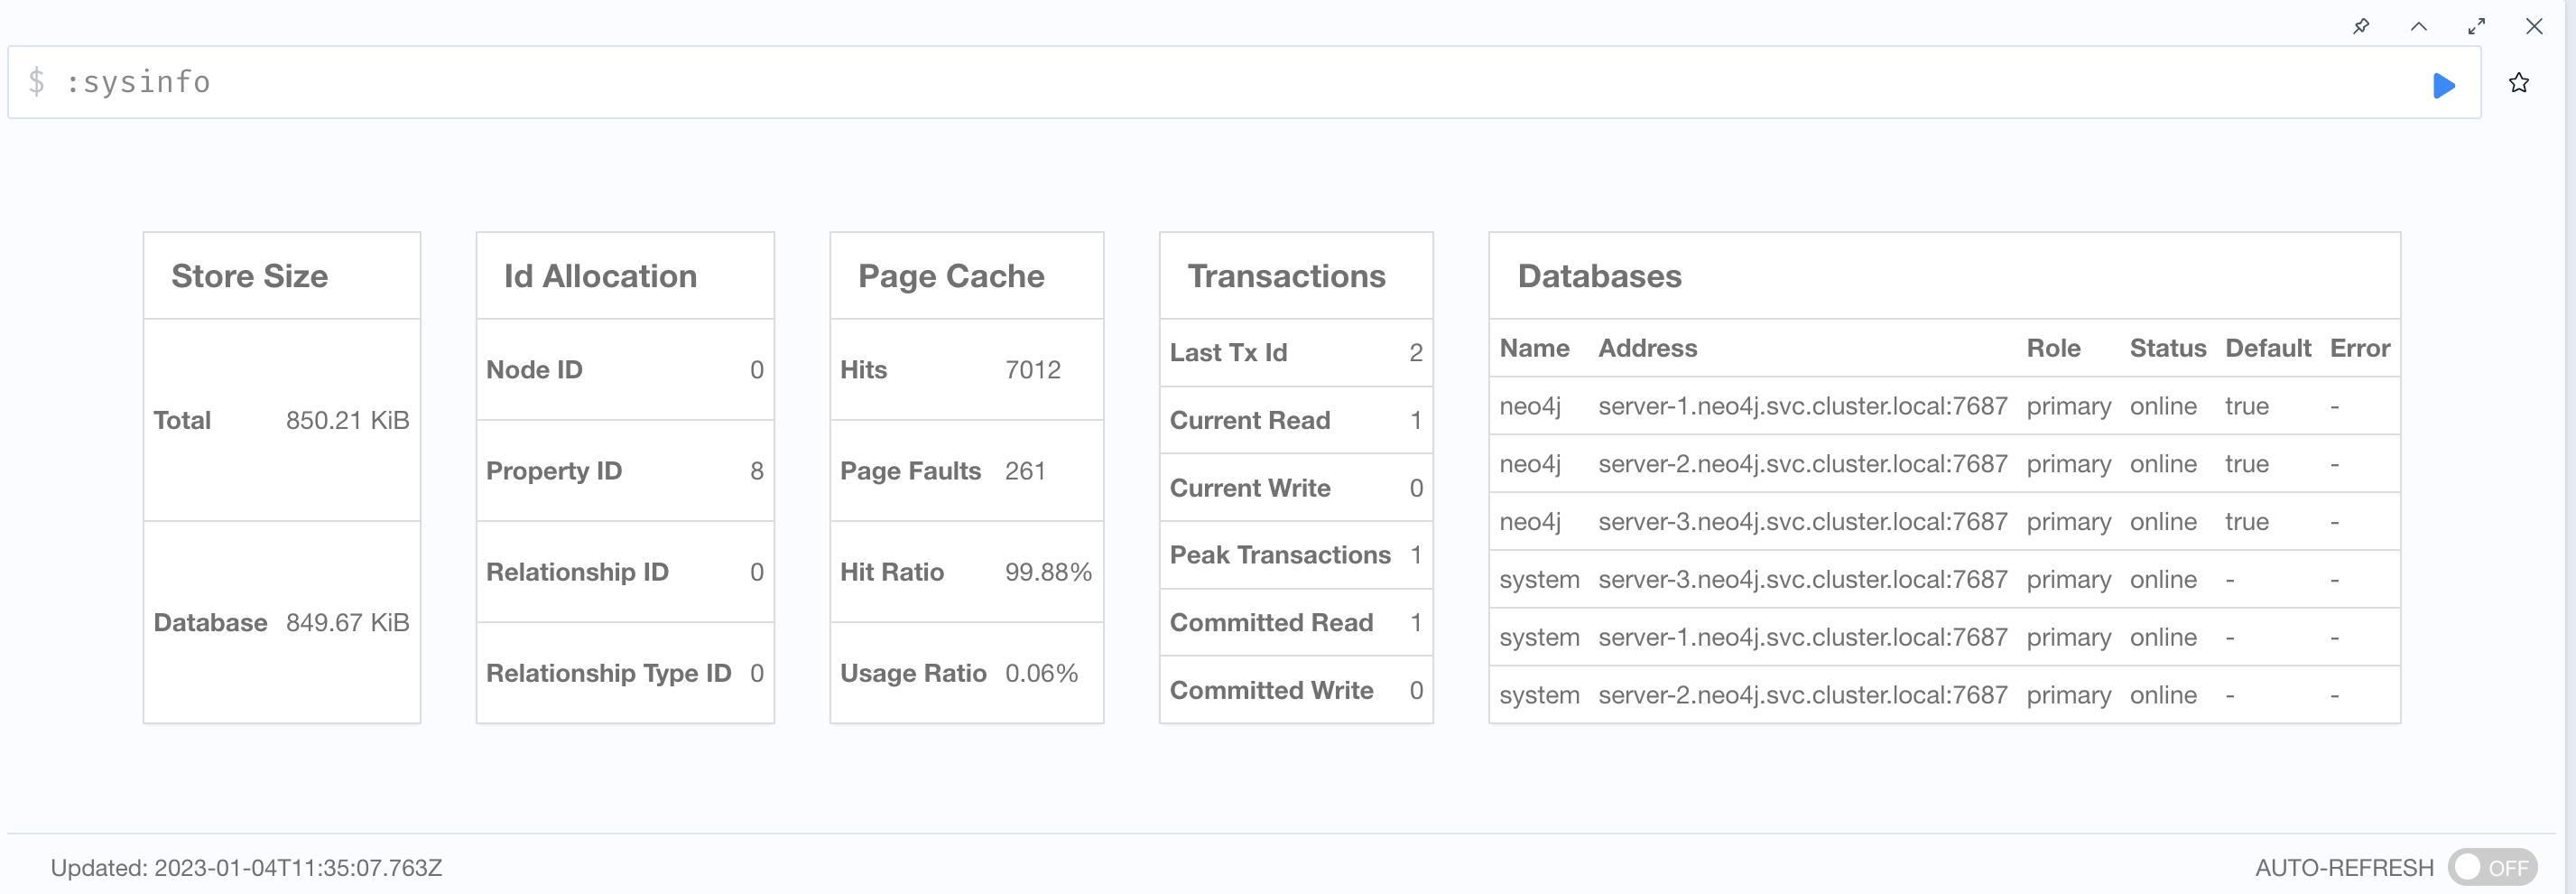Click the Databases table heading
Viewport: 2576px width, 894px height.
tap(1598, 276)
